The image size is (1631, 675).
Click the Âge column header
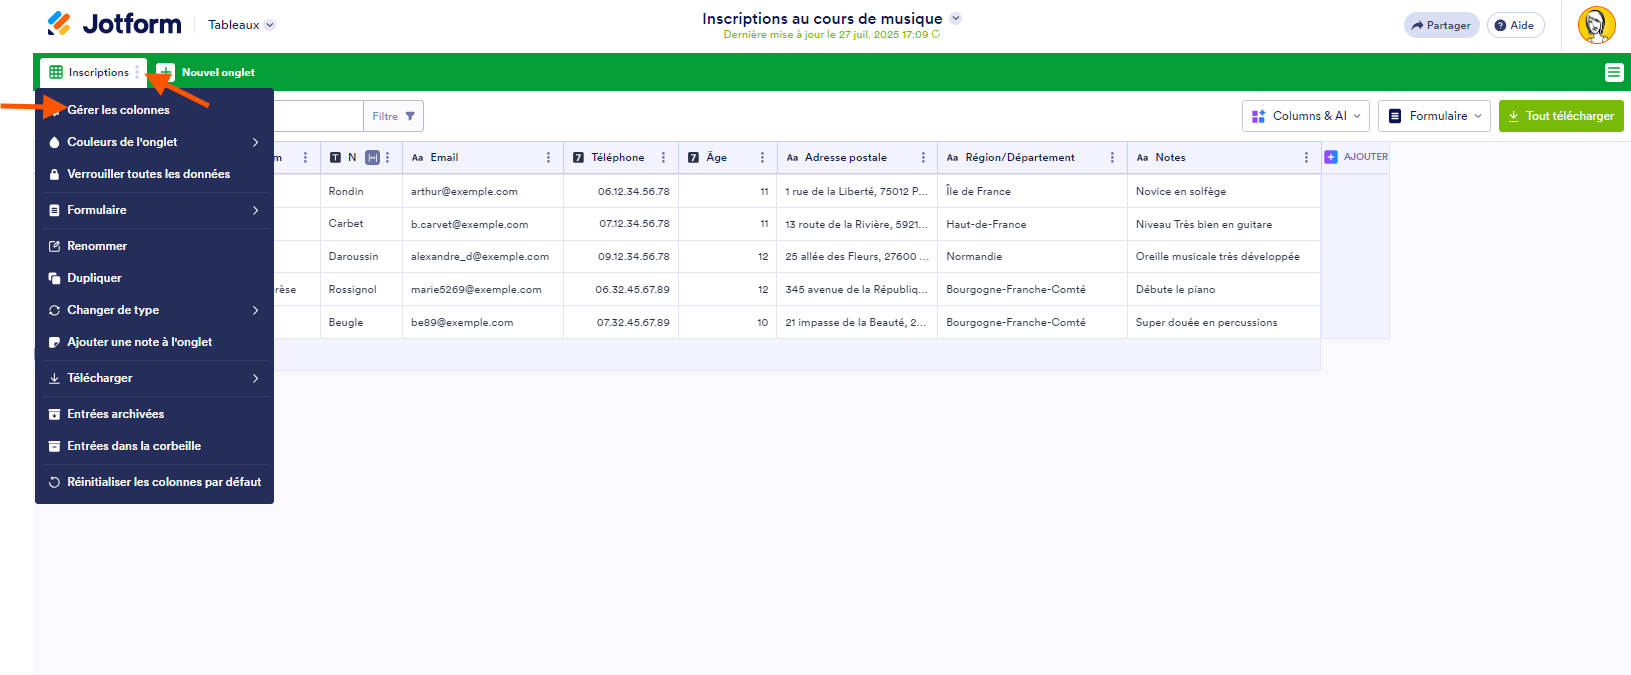click(728, 157)
